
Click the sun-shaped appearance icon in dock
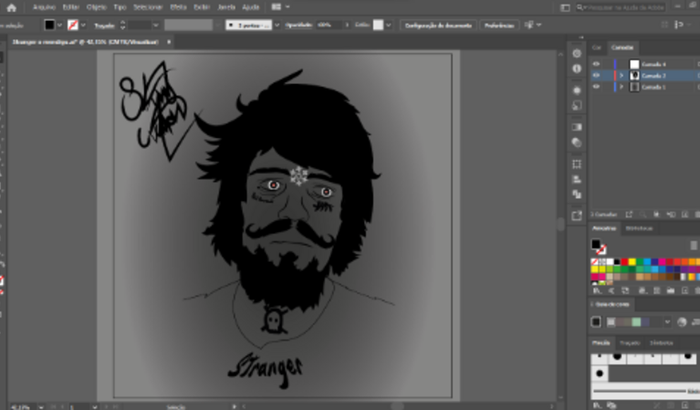(577, 90)
